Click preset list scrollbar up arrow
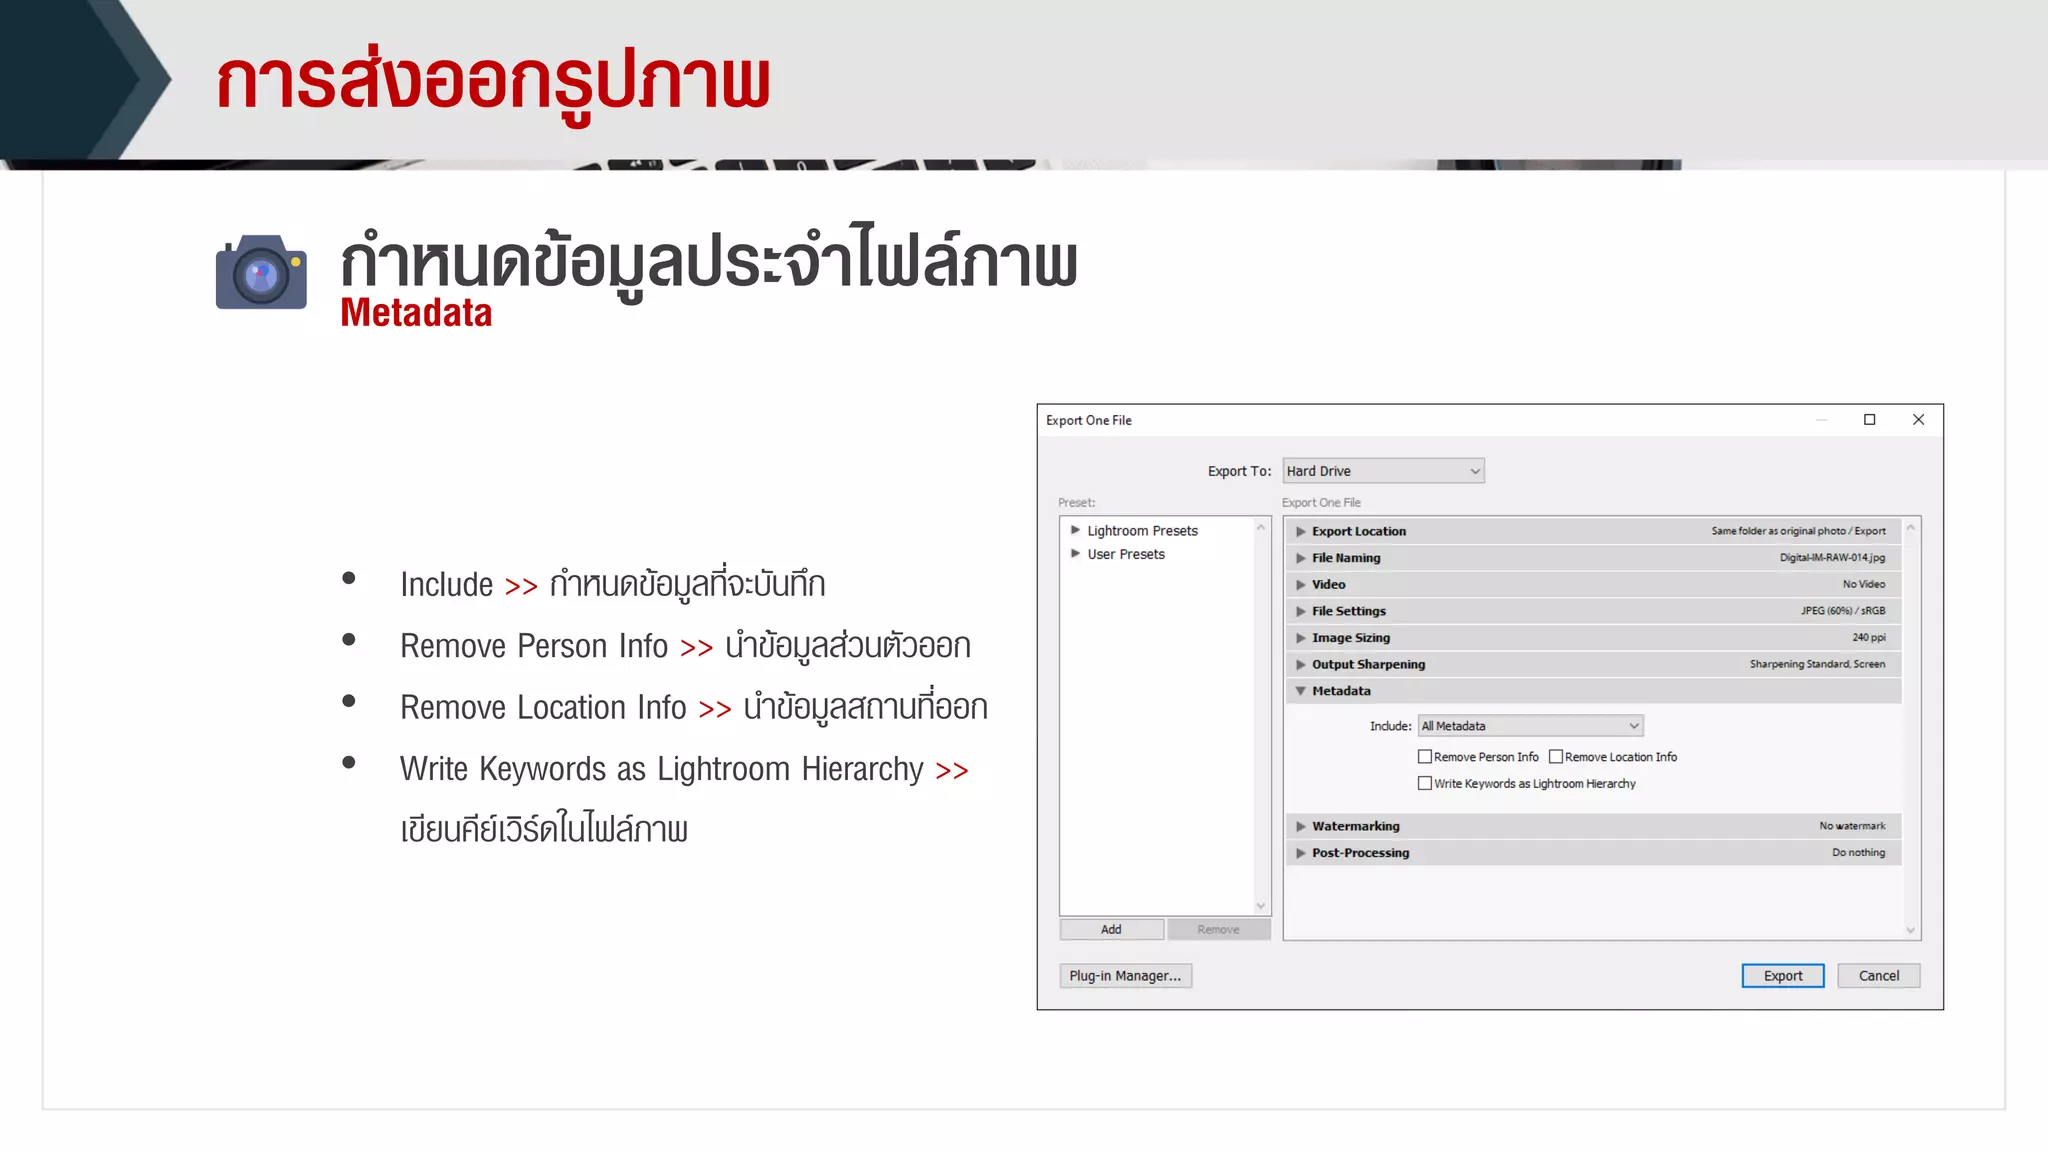The height and width of the screenshot is (1152, 2048). [x=1261, y=527]
